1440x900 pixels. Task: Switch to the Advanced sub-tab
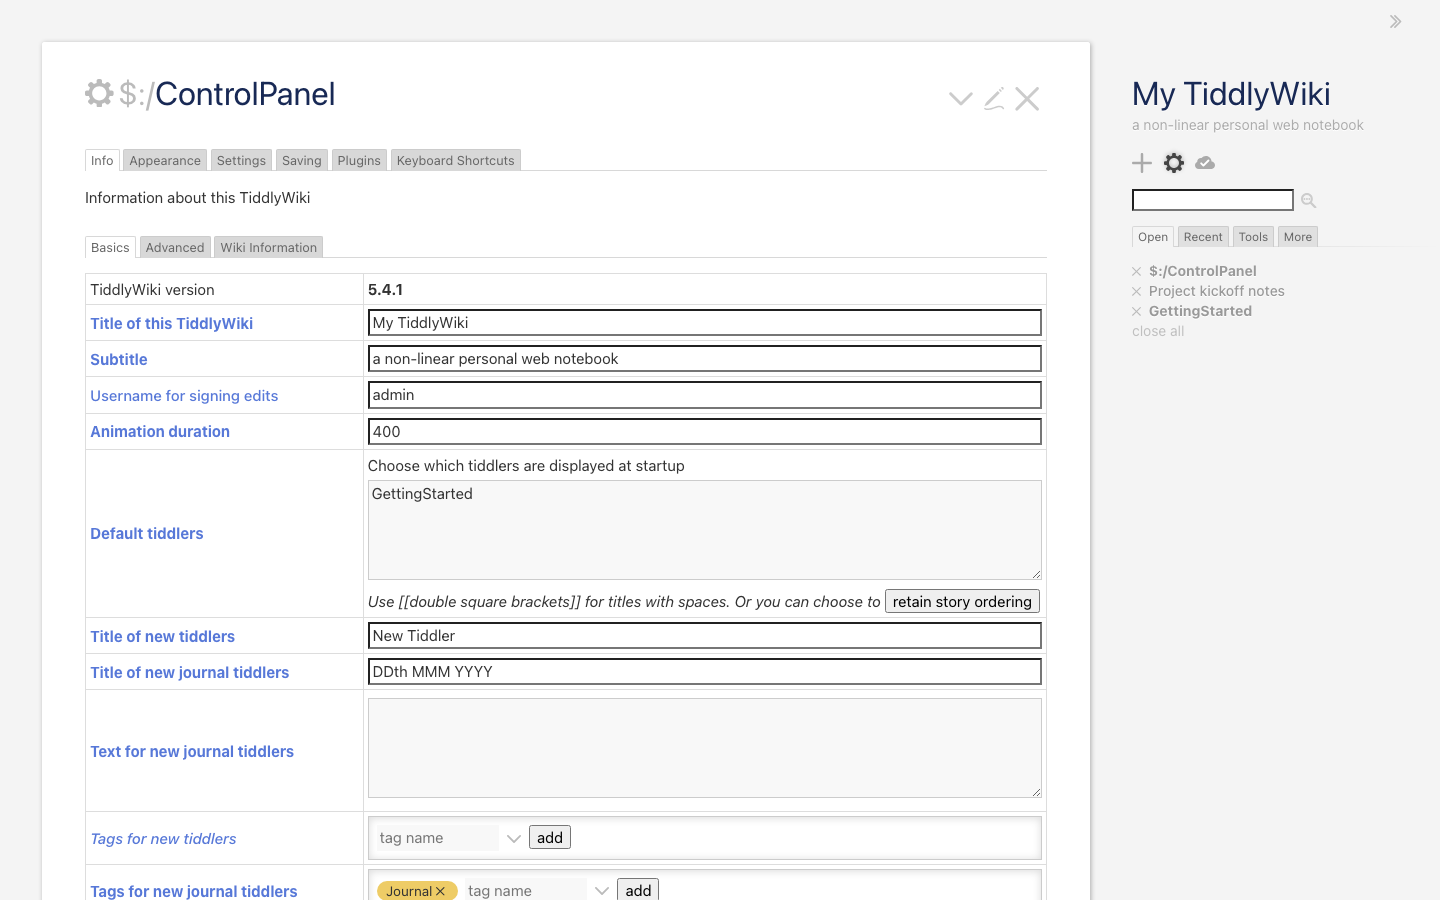[175, 247]
